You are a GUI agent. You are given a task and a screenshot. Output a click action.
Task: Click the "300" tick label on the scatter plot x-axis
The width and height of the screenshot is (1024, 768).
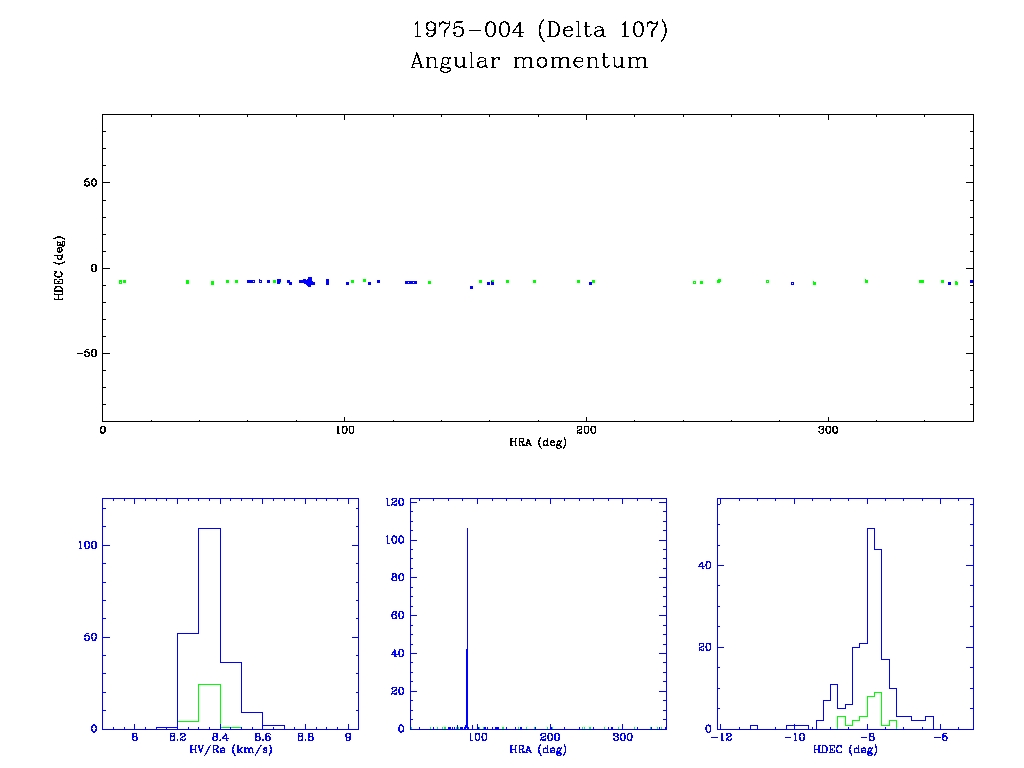coord(827,430)
